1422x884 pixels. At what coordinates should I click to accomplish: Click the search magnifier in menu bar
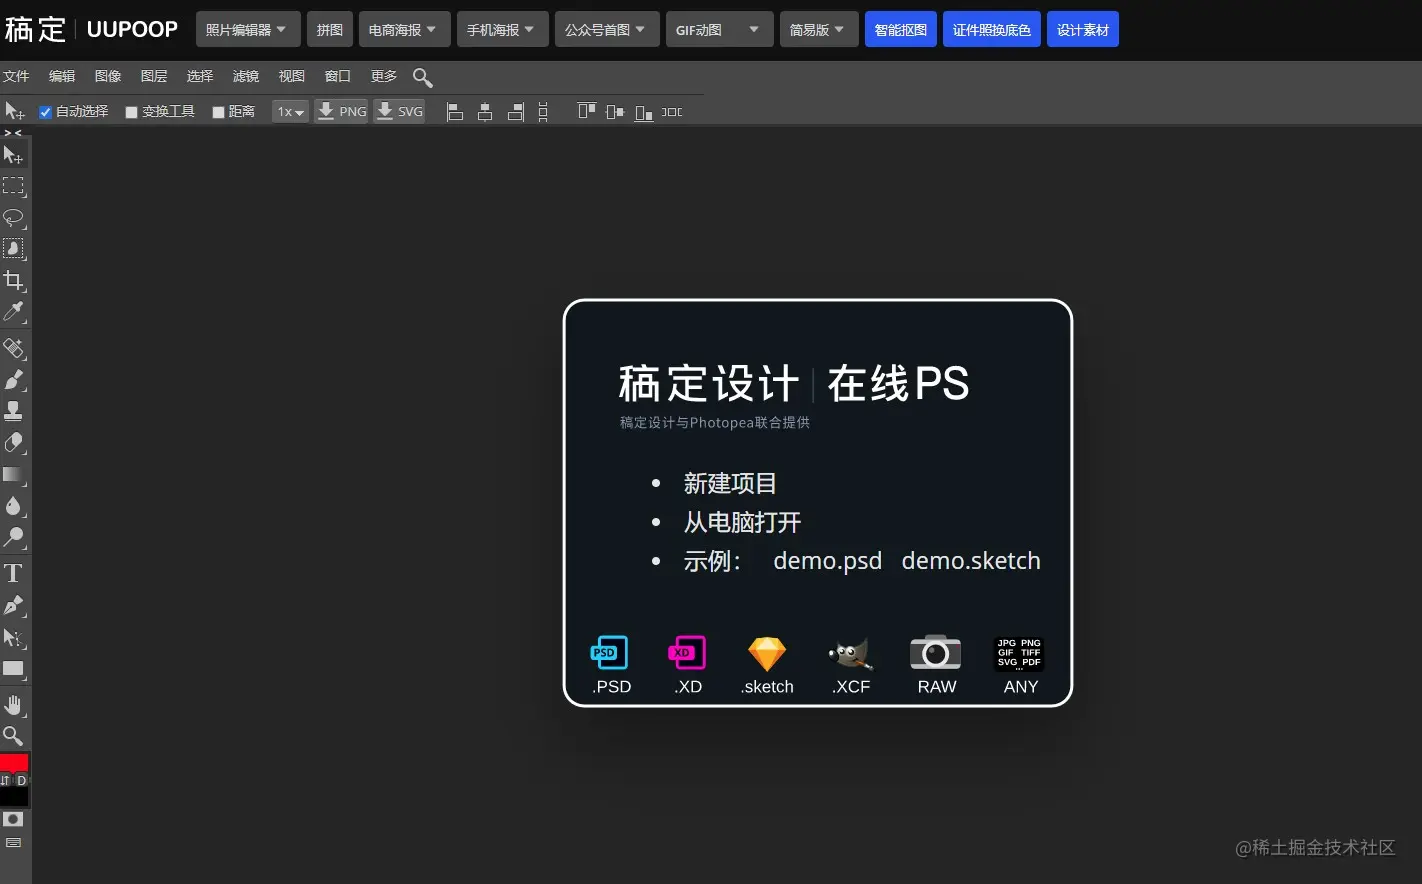point(422,77)
